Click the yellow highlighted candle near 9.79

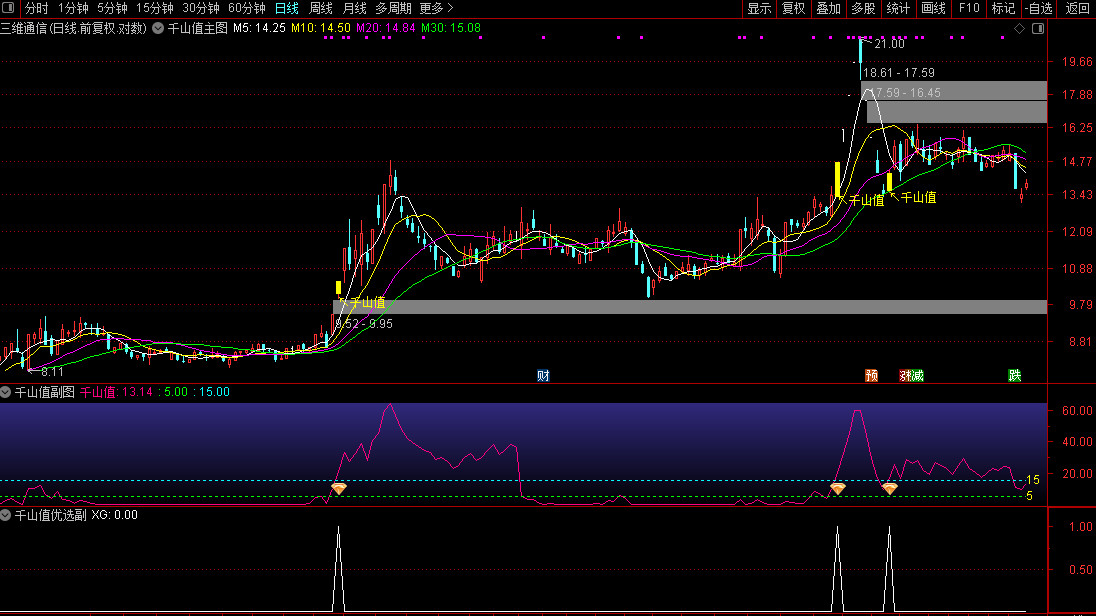pyautogui.click(x=339, y=287)
